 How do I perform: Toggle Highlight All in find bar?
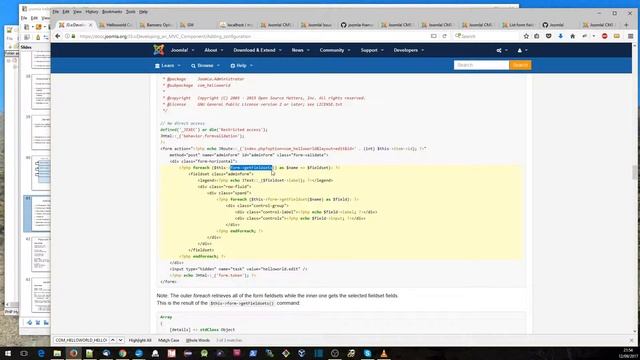pos(140,340)
